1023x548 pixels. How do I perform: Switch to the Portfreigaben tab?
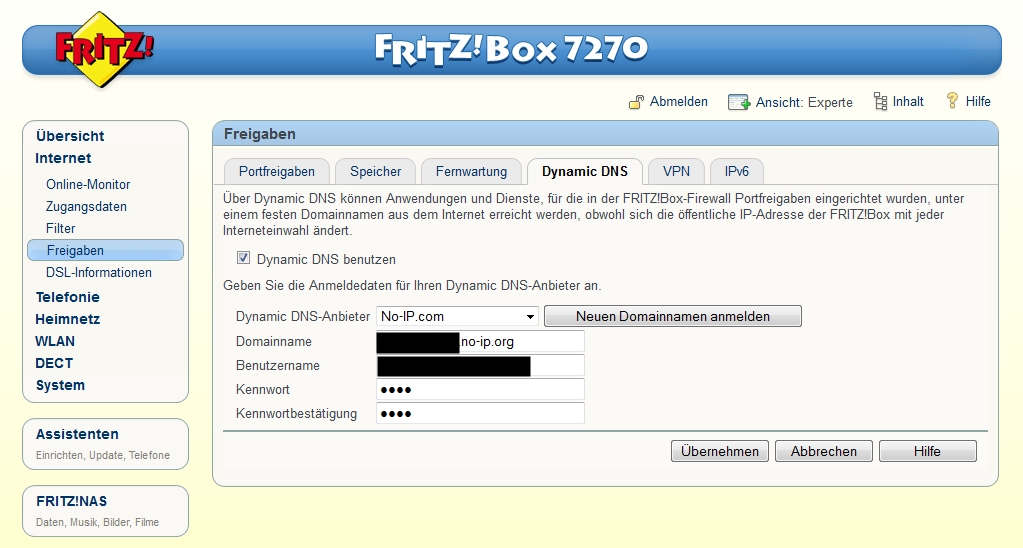(x=277, y=172)
